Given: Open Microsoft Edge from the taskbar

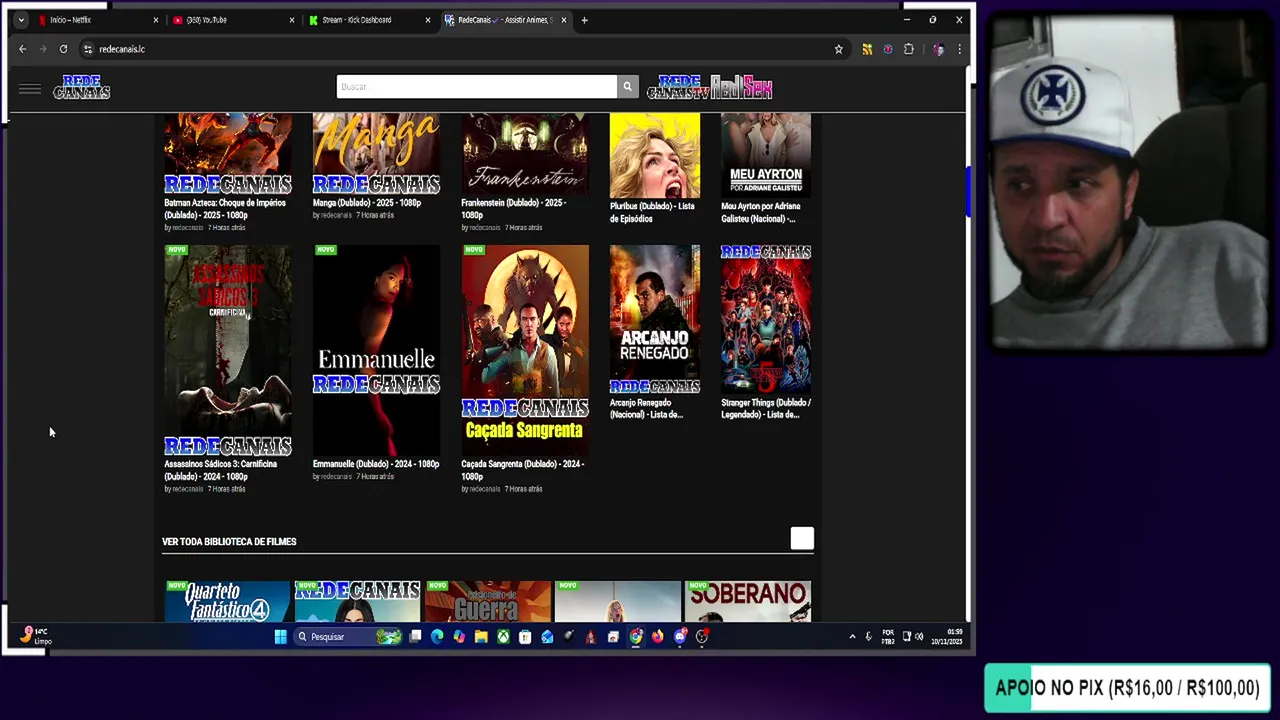Looking at the screenshot, I should tap(437, 637).
